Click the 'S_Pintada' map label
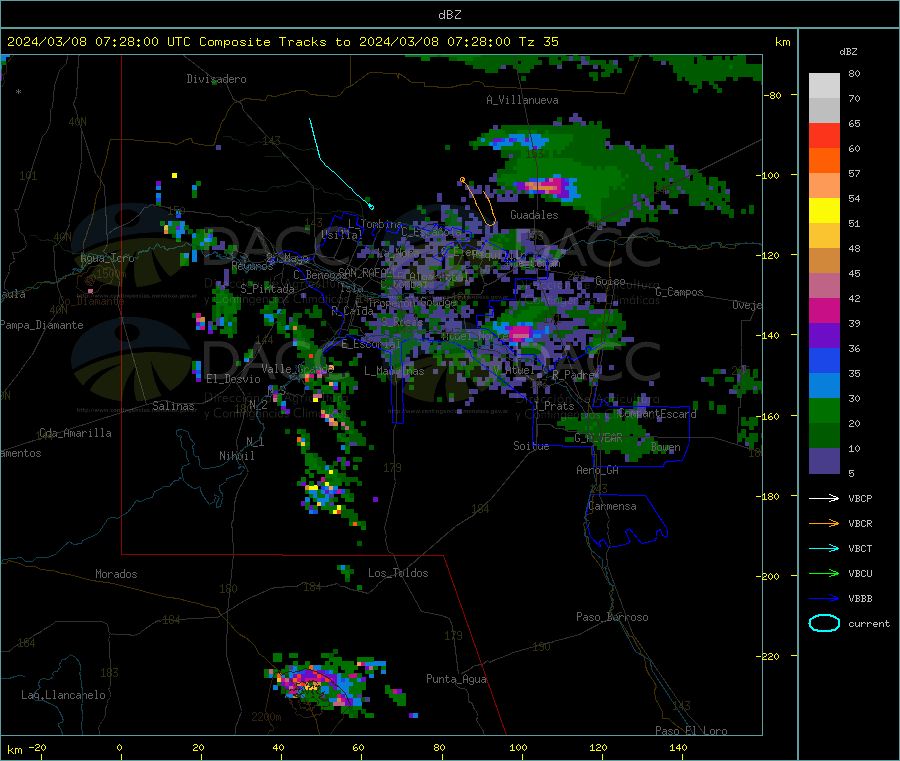Screen dimensions: 900x761 (x=267, y=289)
